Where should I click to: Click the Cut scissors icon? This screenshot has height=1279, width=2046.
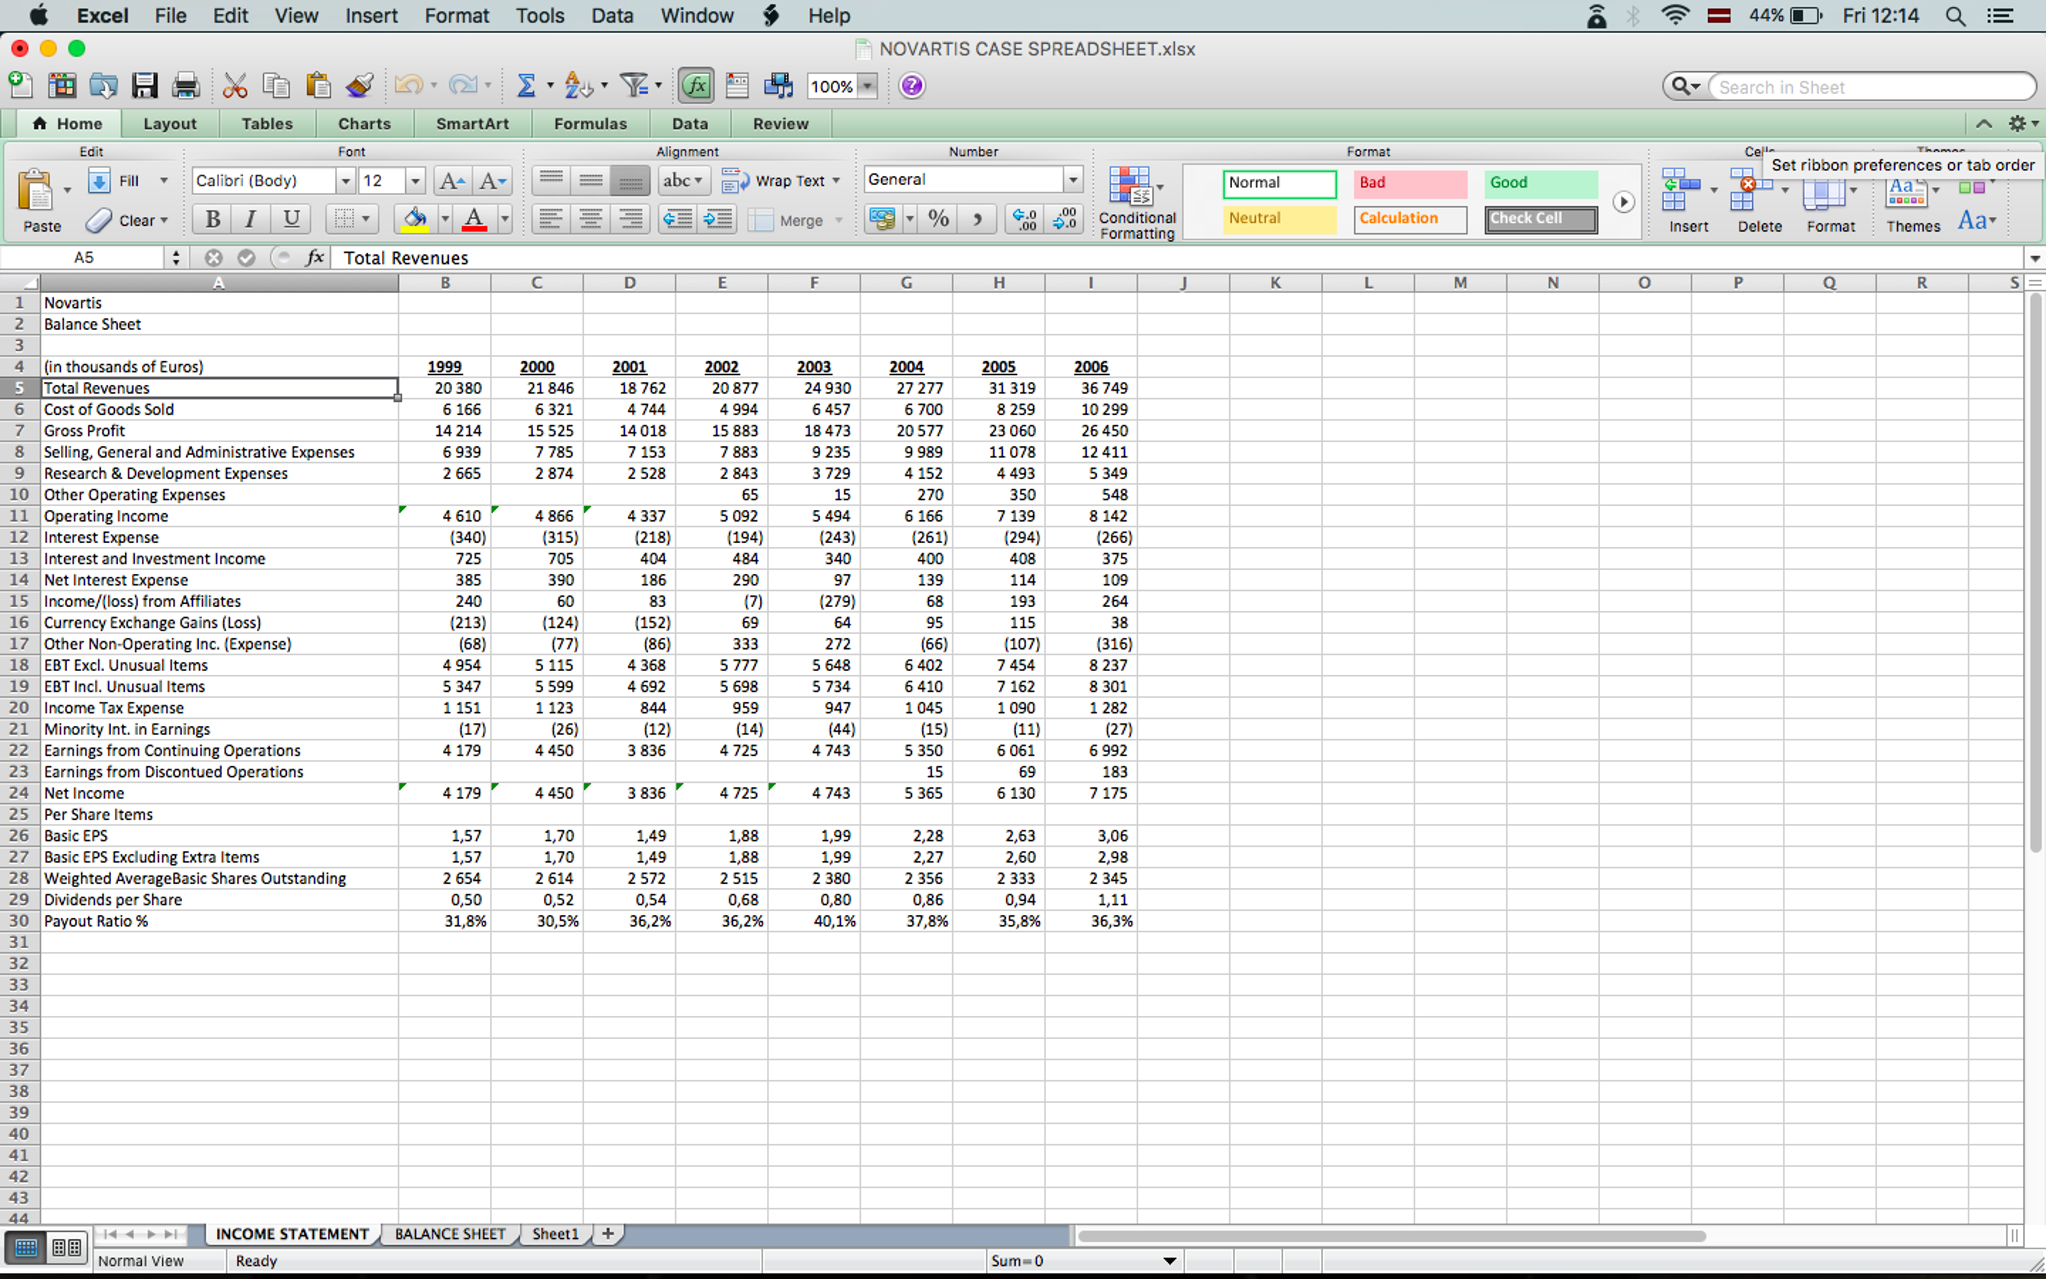235,86
